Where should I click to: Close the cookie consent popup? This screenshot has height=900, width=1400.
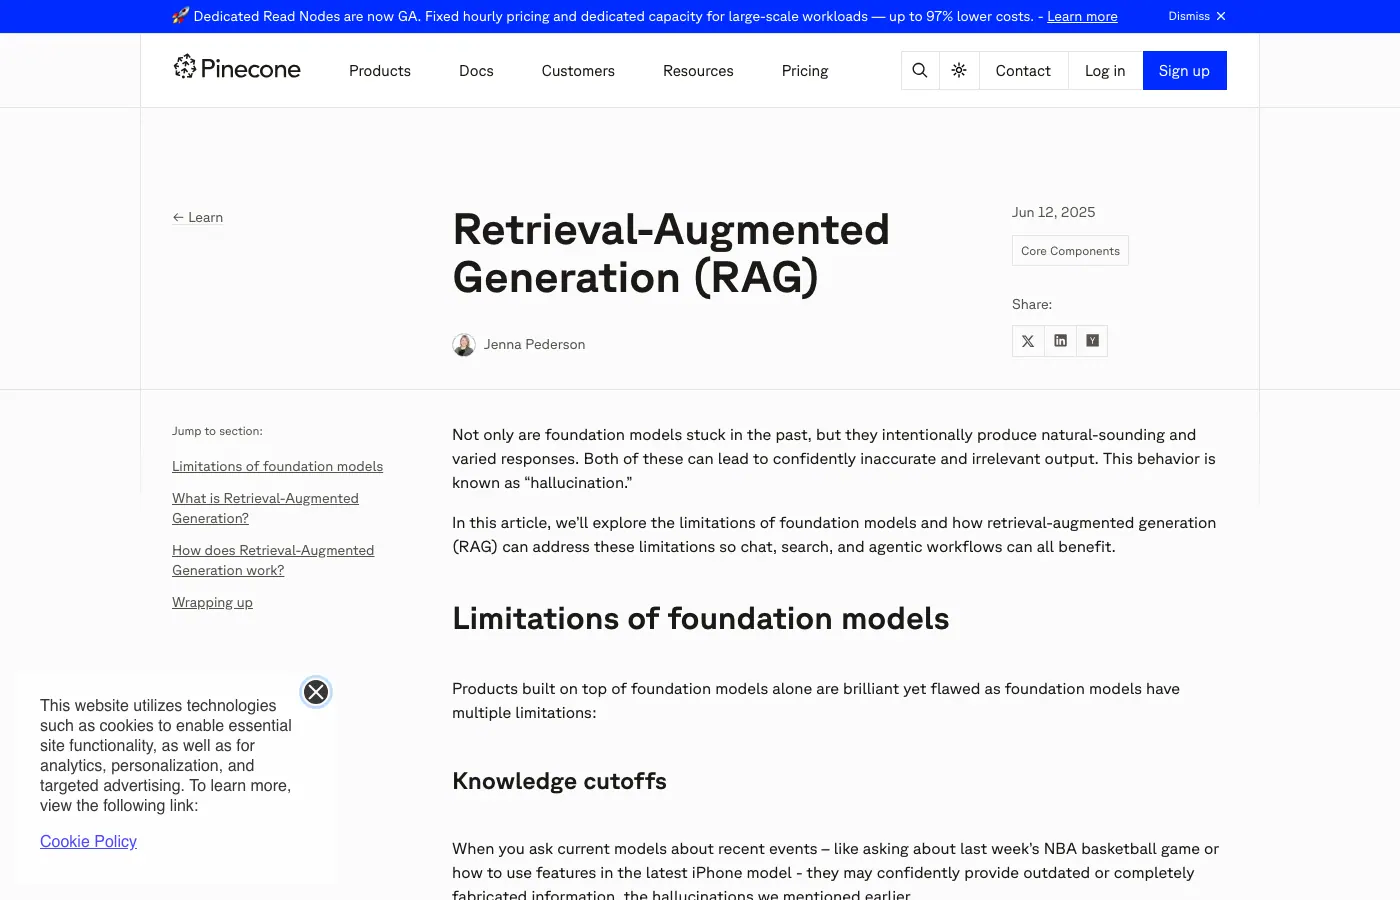[316, 692]
